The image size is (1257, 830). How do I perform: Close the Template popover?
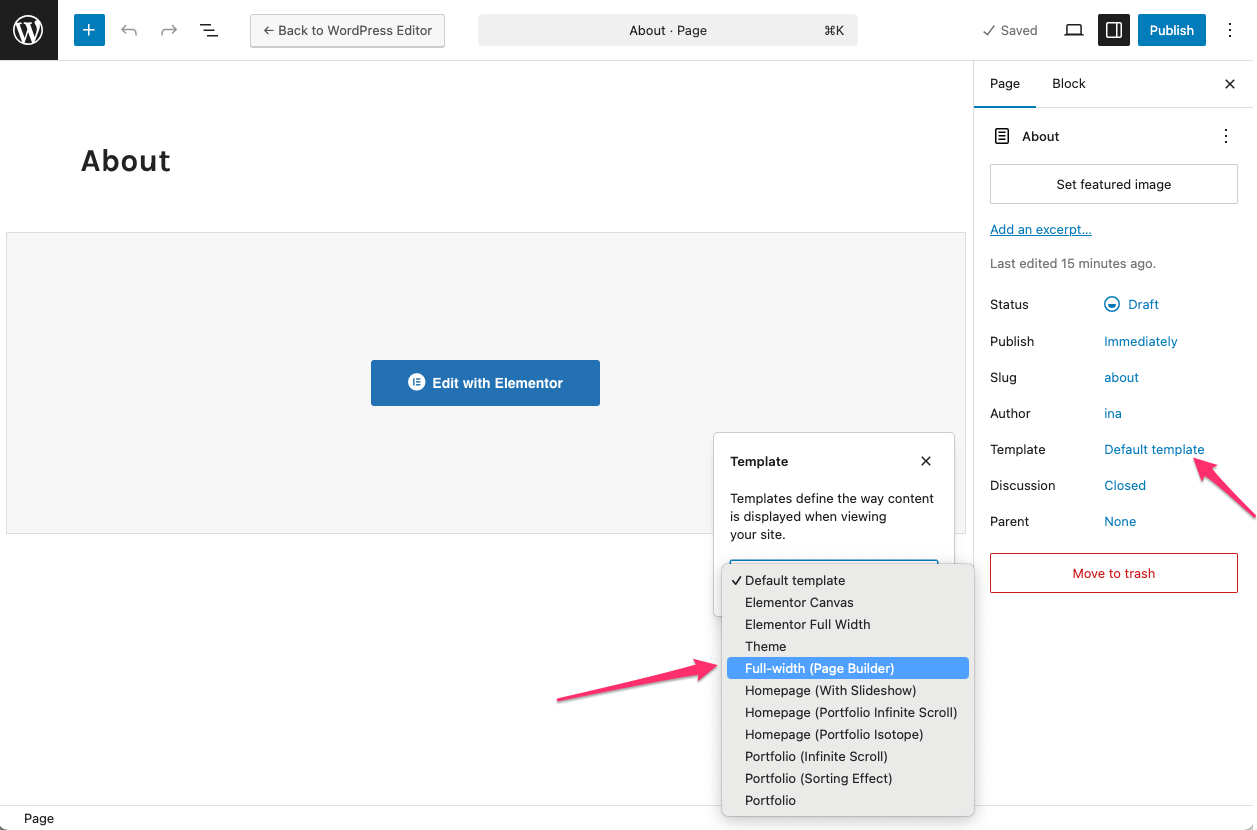(926, 461)
